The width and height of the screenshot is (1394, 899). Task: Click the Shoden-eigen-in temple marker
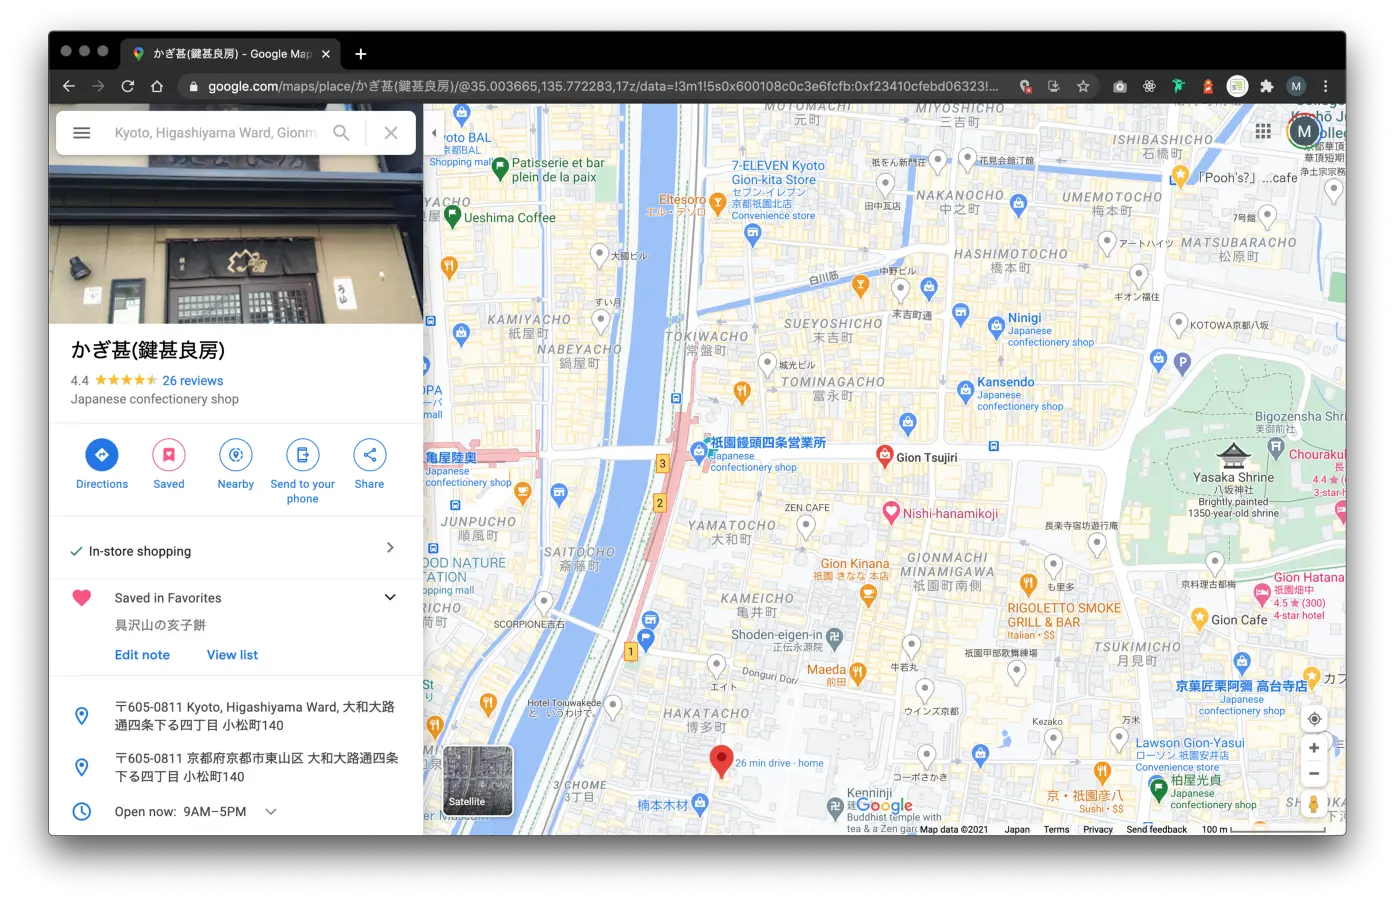pos(834,636)
